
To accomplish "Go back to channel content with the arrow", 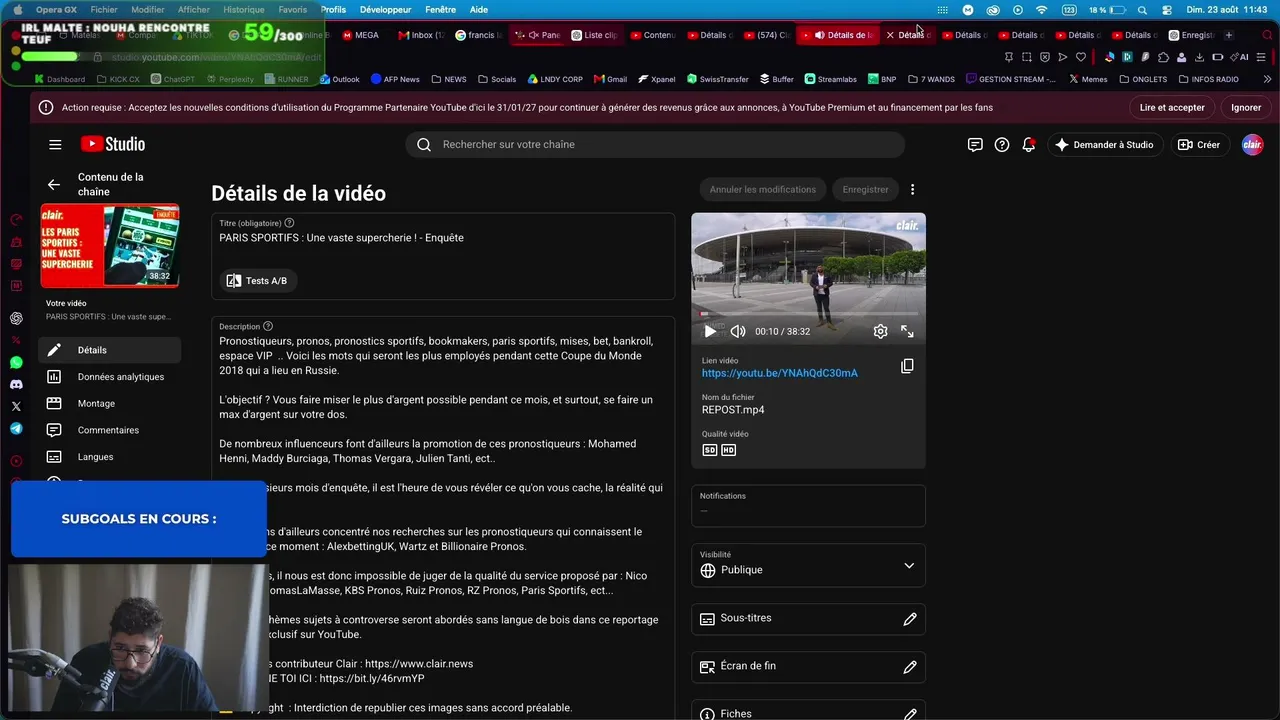I will (54, 184).
